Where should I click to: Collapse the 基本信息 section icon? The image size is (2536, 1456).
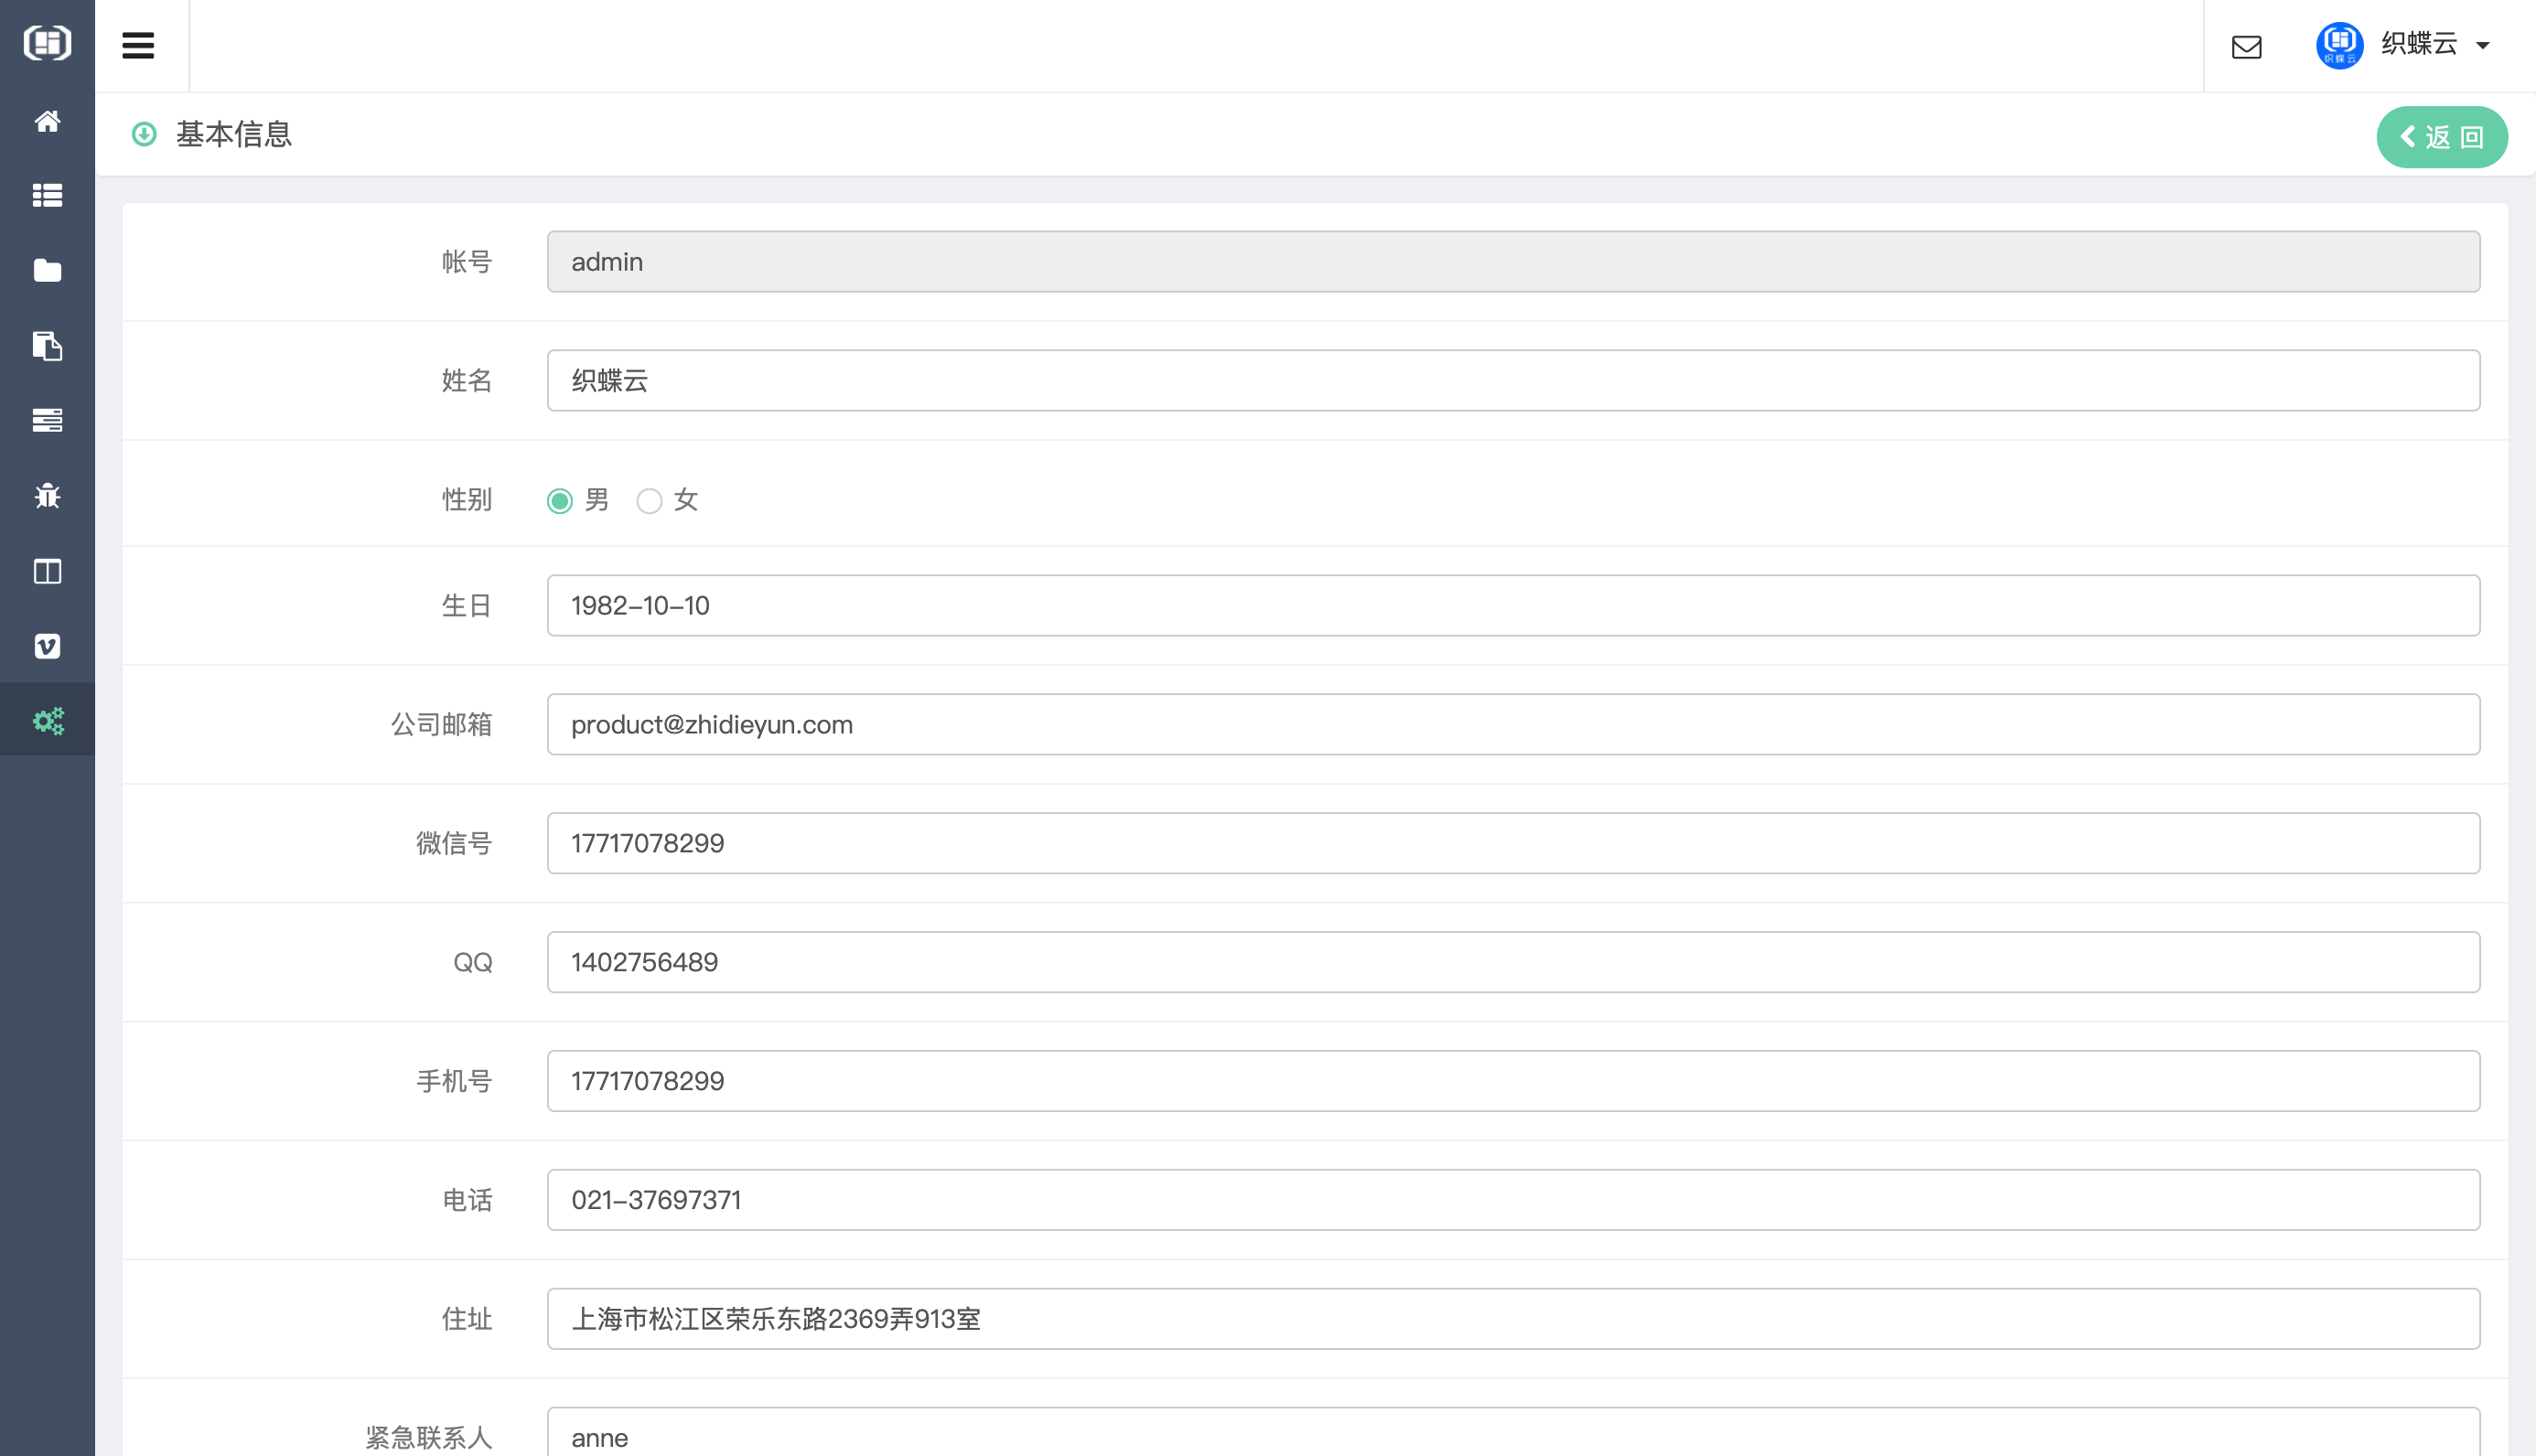(144, 134)
